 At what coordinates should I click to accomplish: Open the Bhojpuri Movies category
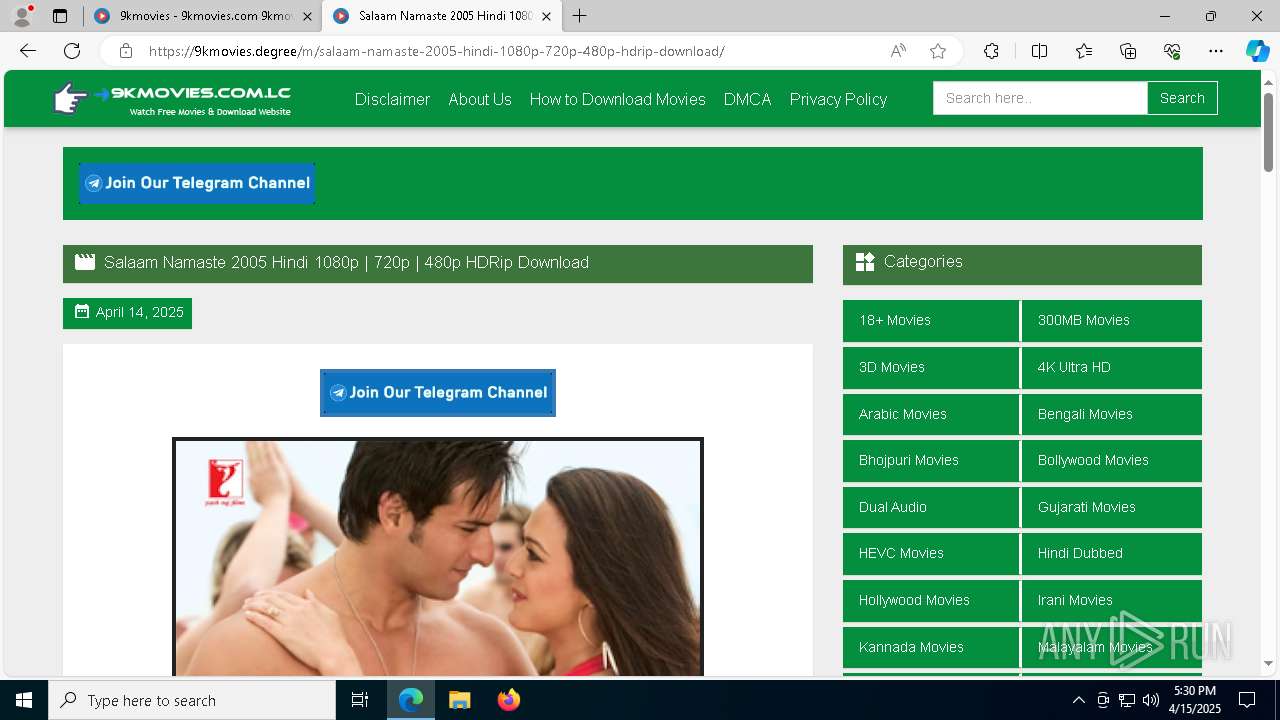click(x=931, y=461)
